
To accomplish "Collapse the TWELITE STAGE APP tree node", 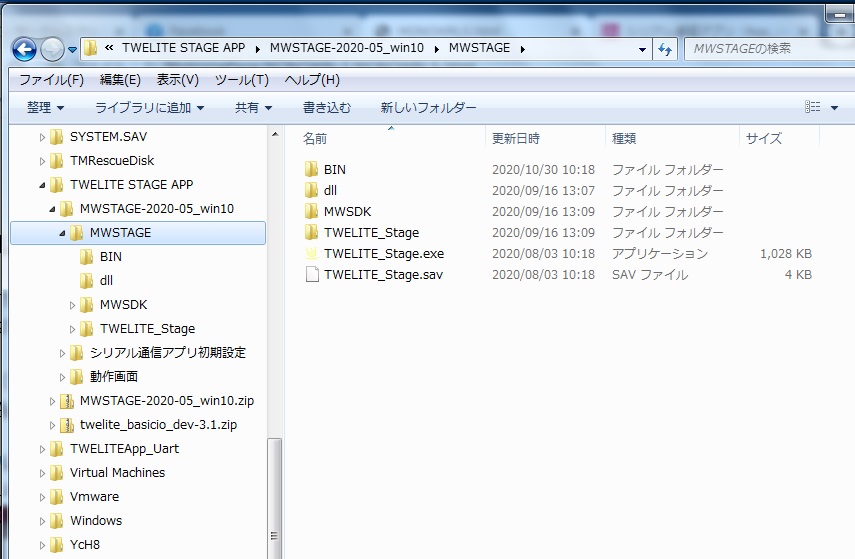I will (42, 185).
